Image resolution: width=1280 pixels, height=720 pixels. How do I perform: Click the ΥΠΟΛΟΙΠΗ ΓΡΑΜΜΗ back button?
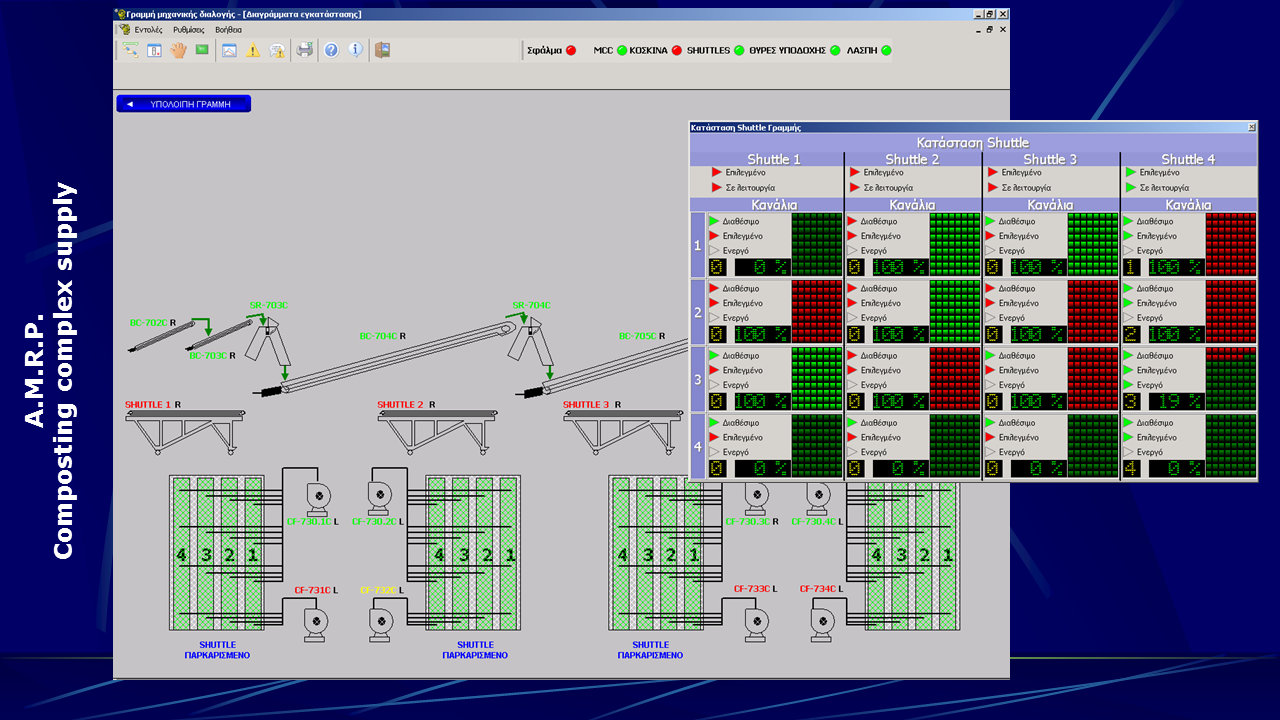[183, 104]
